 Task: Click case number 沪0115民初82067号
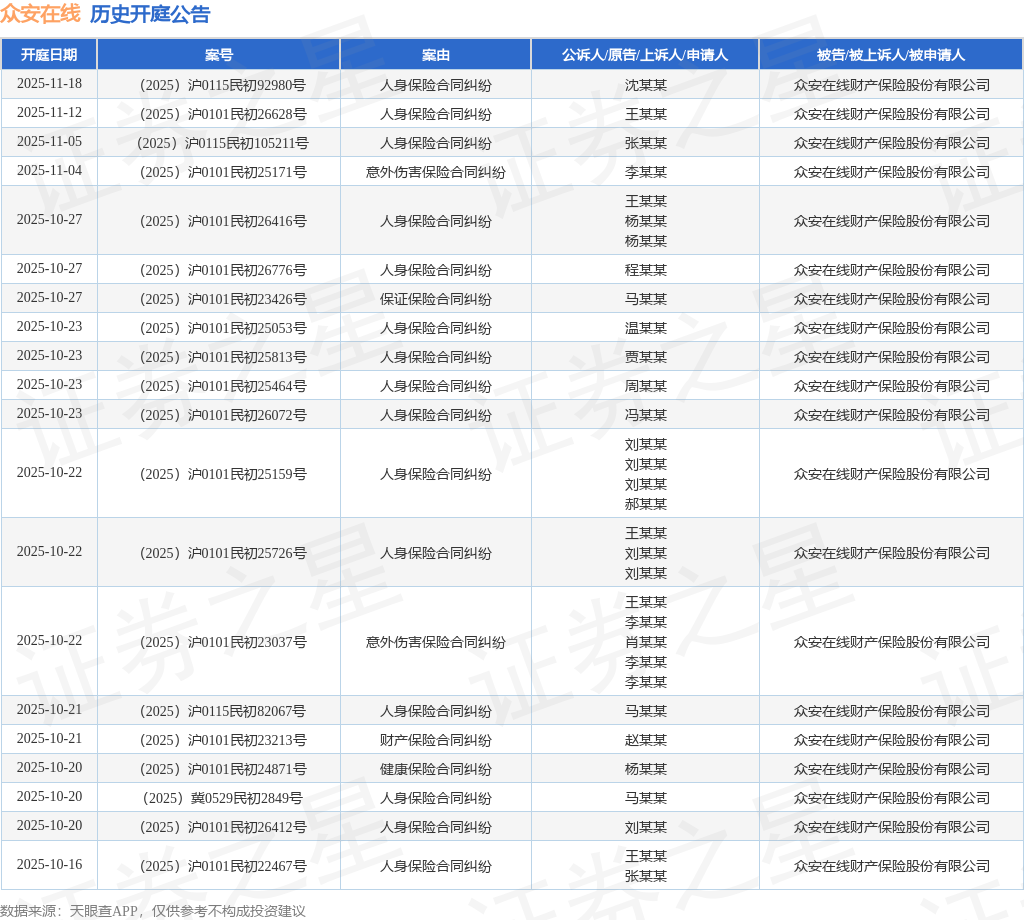(223, 711)
